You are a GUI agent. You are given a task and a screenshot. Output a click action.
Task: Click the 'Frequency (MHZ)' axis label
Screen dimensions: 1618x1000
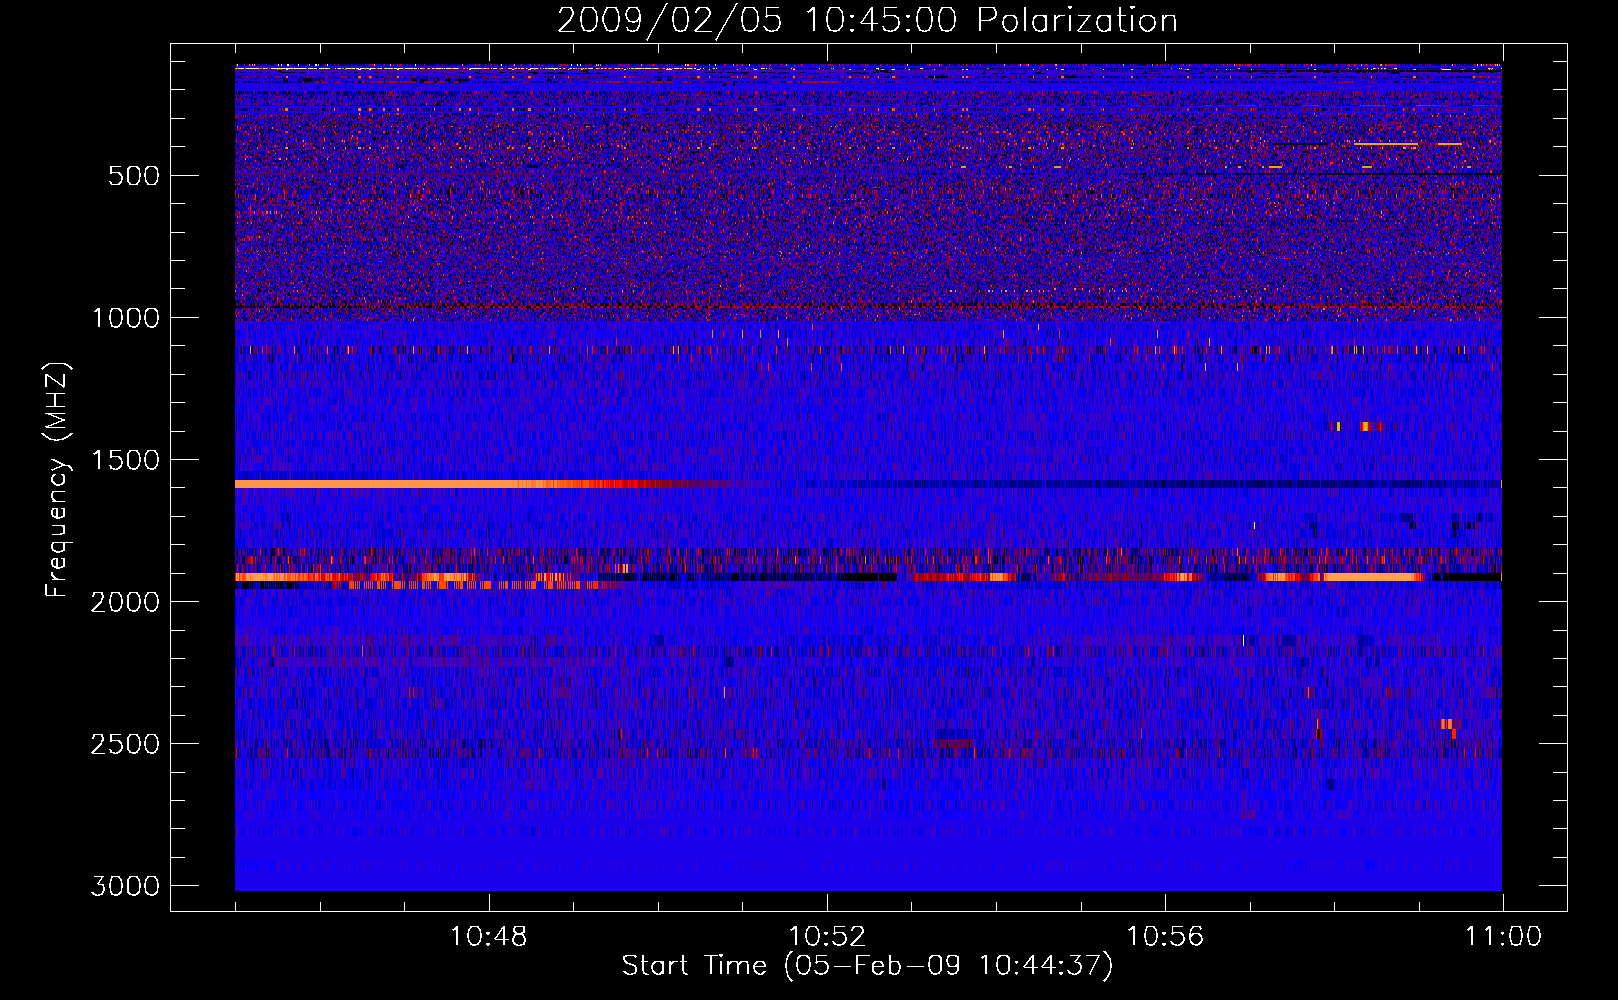57,480
